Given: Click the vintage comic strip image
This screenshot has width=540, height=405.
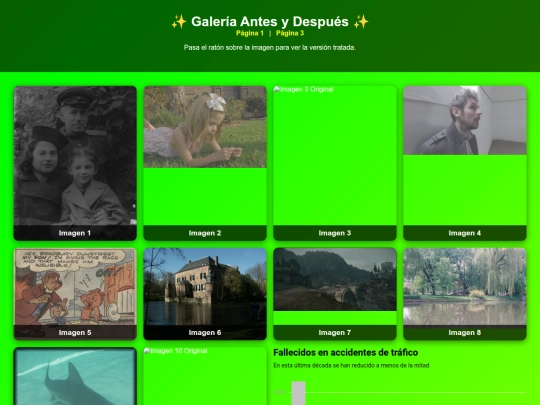Looking at the screenshot, I should tap(75, 293).
